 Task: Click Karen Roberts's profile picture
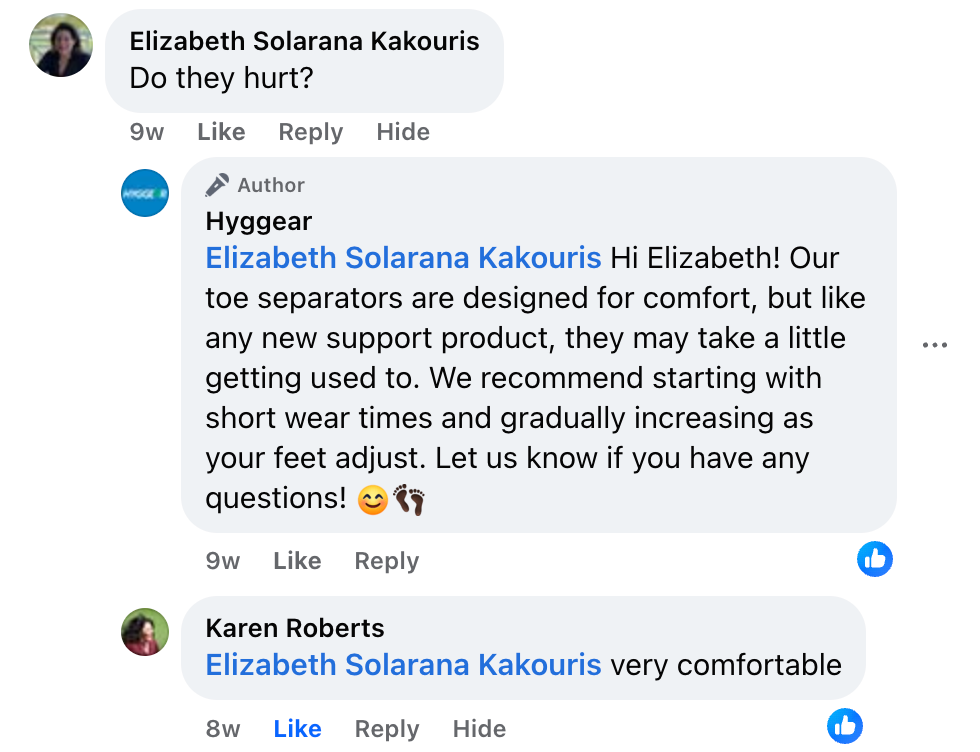coord(145,632)
